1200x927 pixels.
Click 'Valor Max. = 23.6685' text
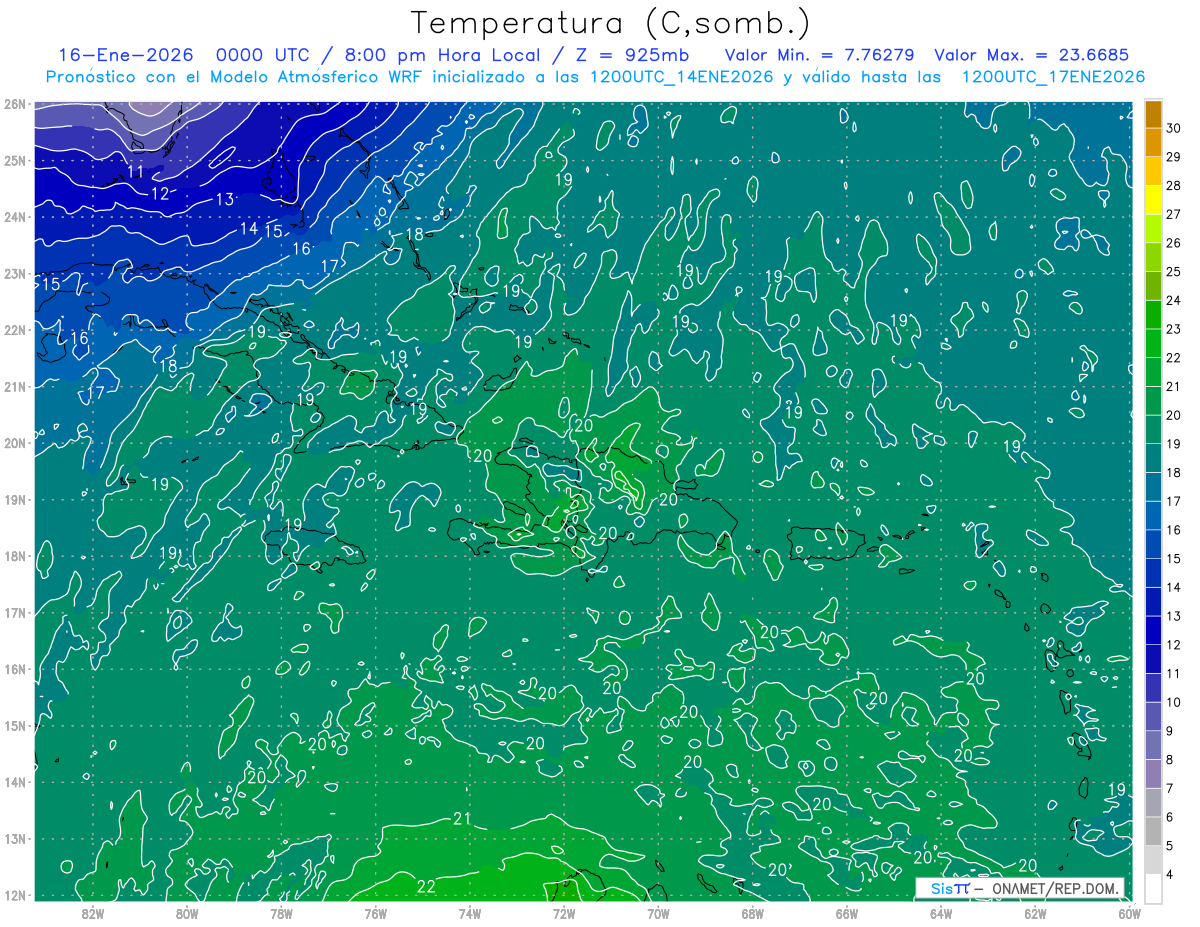[x=1032, y=55]
